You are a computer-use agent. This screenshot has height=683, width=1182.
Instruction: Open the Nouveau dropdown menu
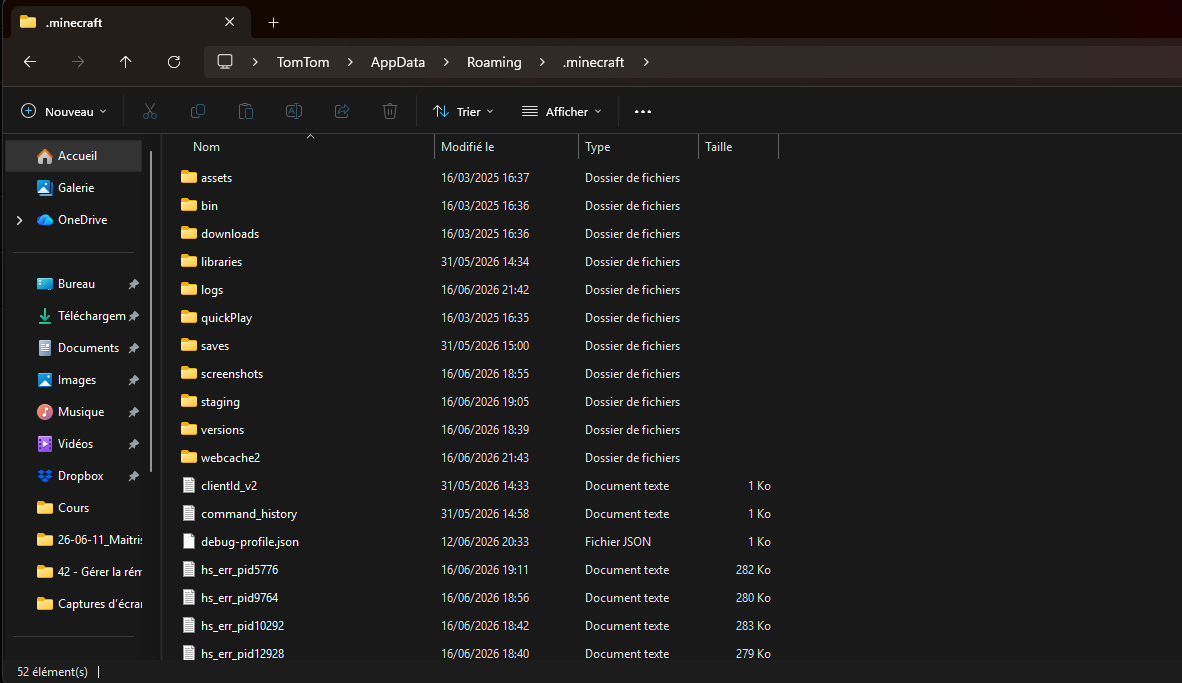tap(64, 112)
